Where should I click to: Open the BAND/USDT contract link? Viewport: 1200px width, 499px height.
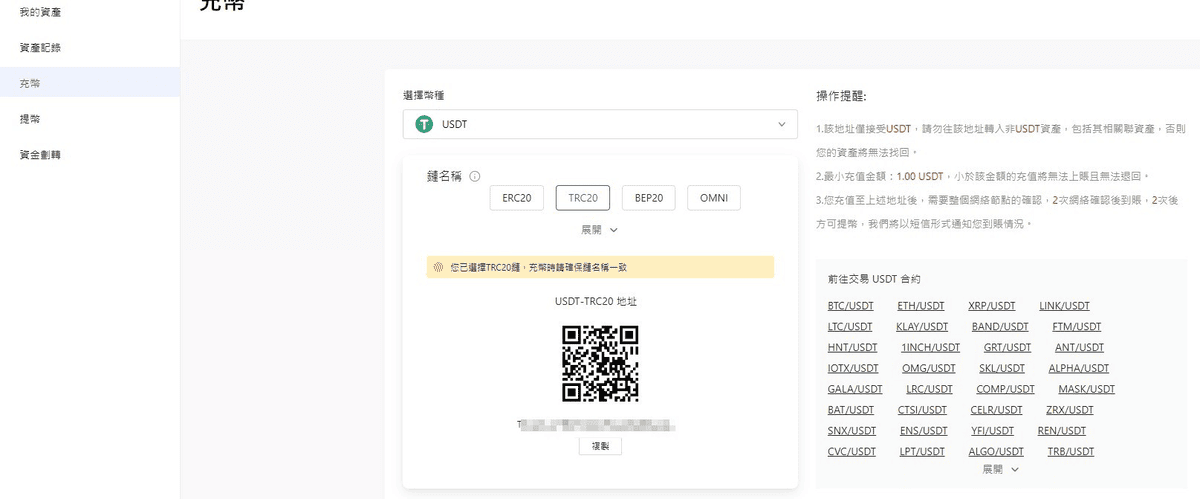tap(1000, 327)
